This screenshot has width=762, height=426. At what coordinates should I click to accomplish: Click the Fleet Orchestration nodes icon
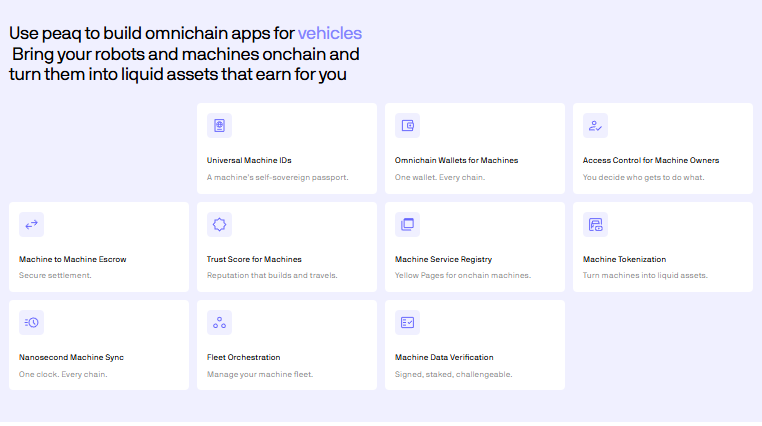(x=219, y=323)
